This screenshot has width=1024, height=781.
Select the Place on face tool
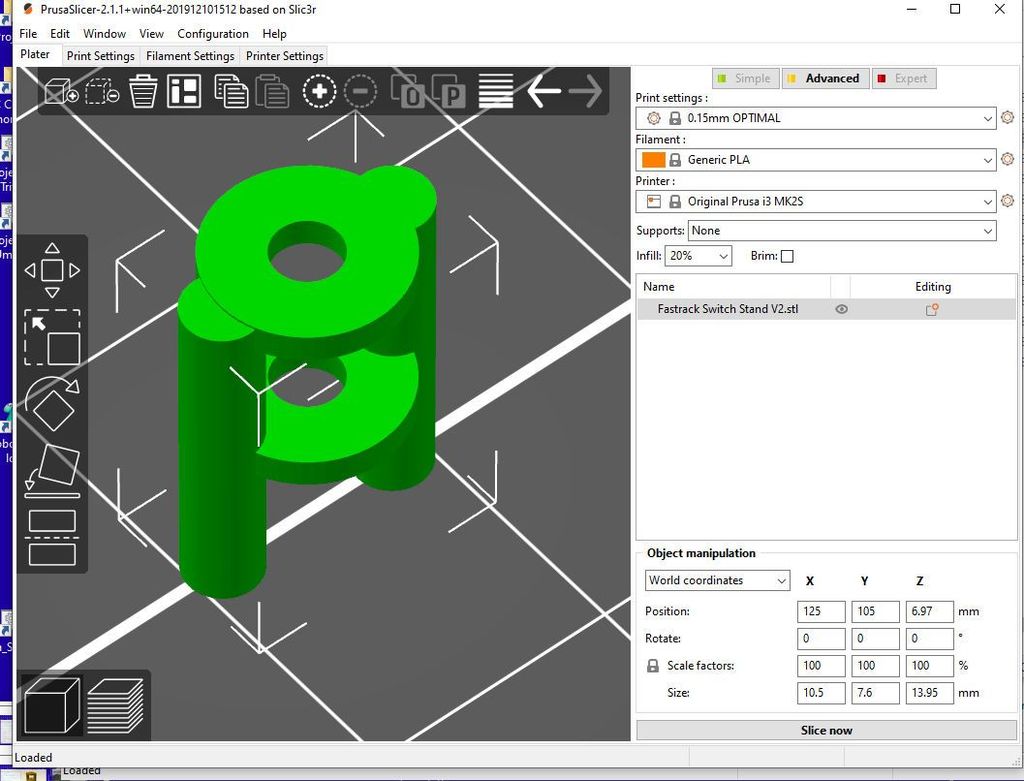pos(52,470)
